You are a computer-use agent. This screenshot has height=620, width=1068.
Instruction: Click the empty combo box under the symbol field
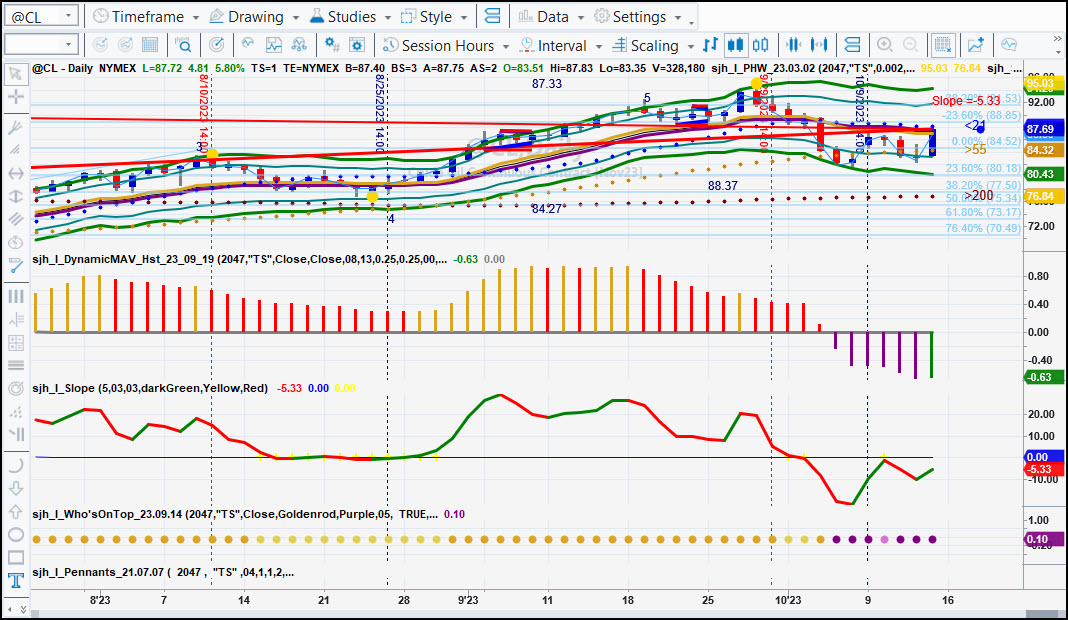[41, 45]
